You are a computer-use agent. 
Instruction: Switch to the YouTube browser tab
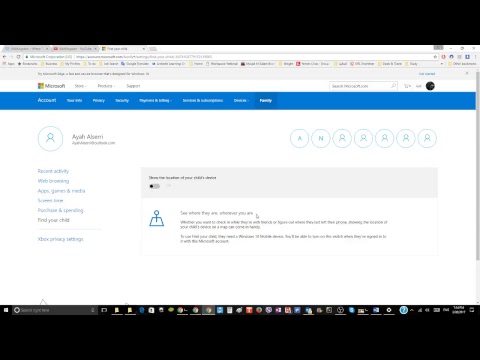point(75,49)
